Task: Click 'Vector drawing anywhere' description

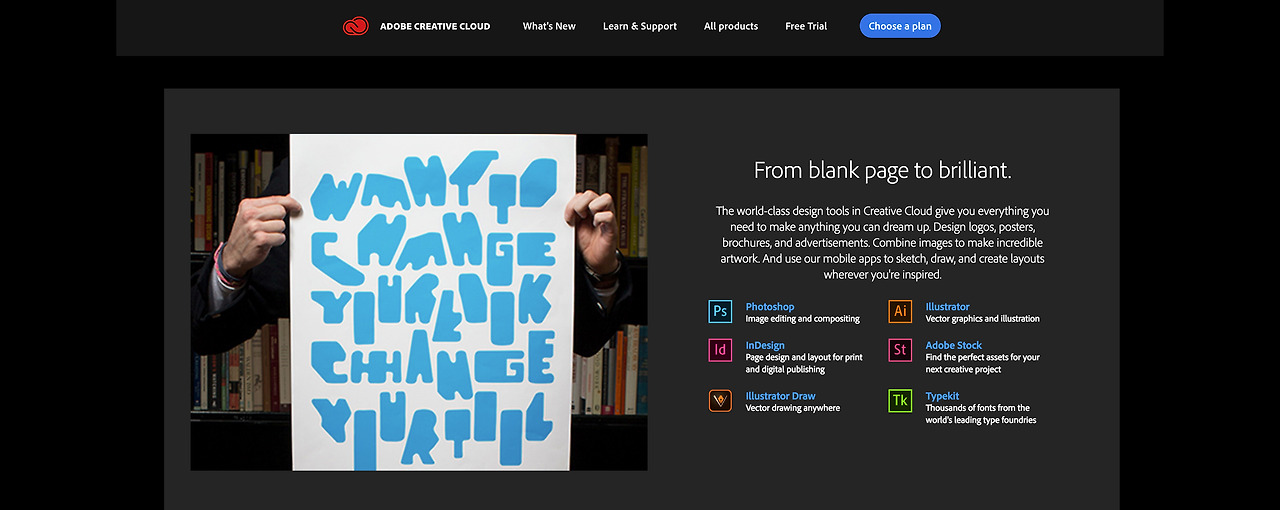Action: (x=793, y=408)
